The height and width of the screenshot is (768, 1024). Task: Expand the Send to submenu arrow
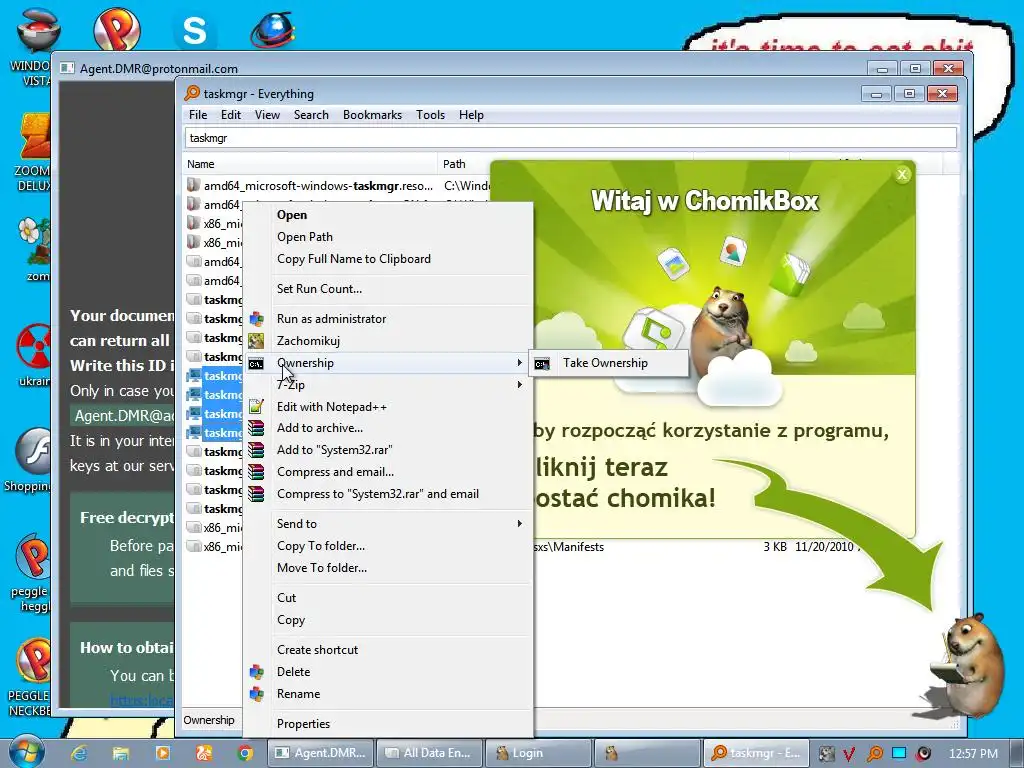[x=519, y=523]
